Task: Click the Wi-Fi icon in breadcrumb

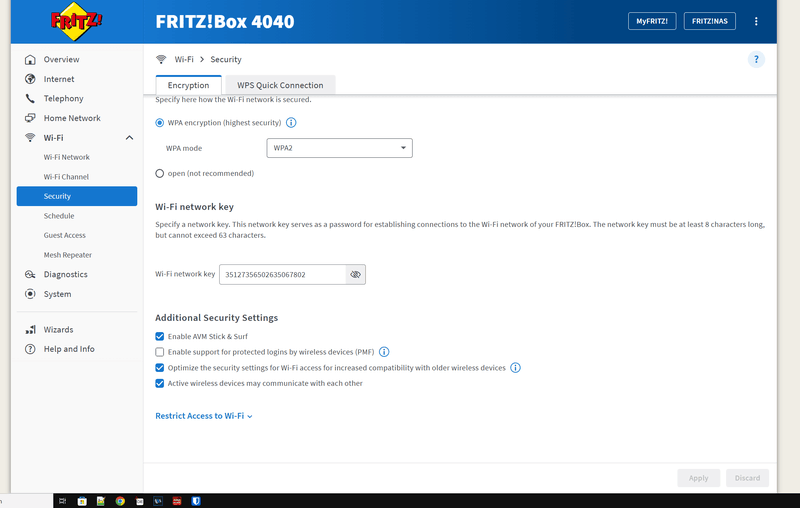Action: 161,60
